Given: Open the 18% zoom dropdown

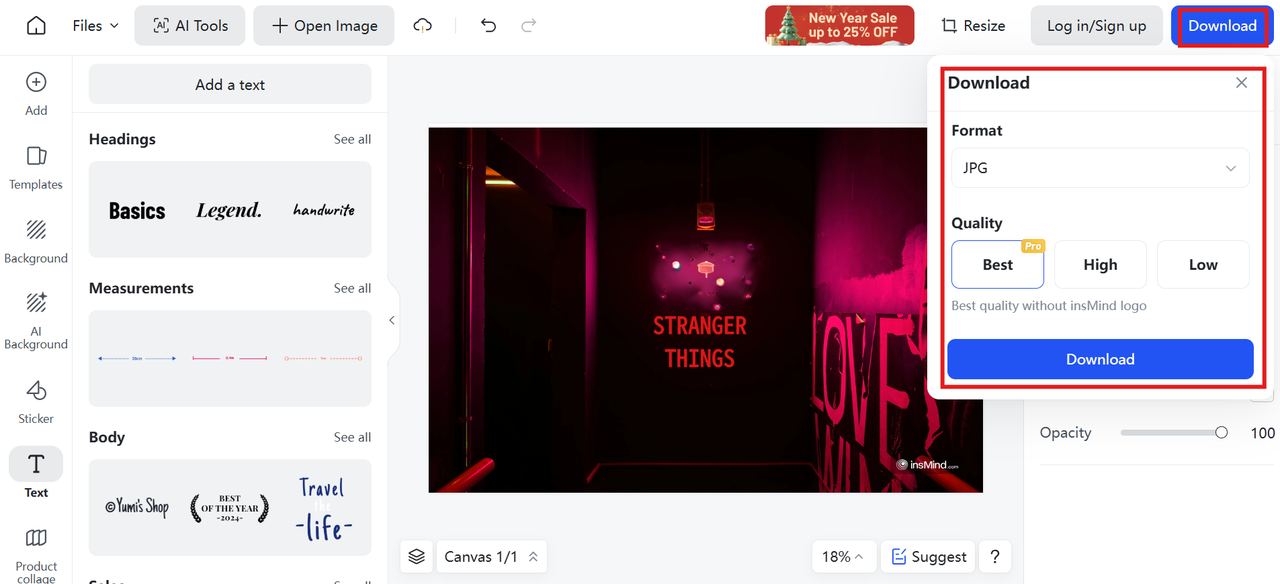Looking at the screenshot, I should point(844,557).
